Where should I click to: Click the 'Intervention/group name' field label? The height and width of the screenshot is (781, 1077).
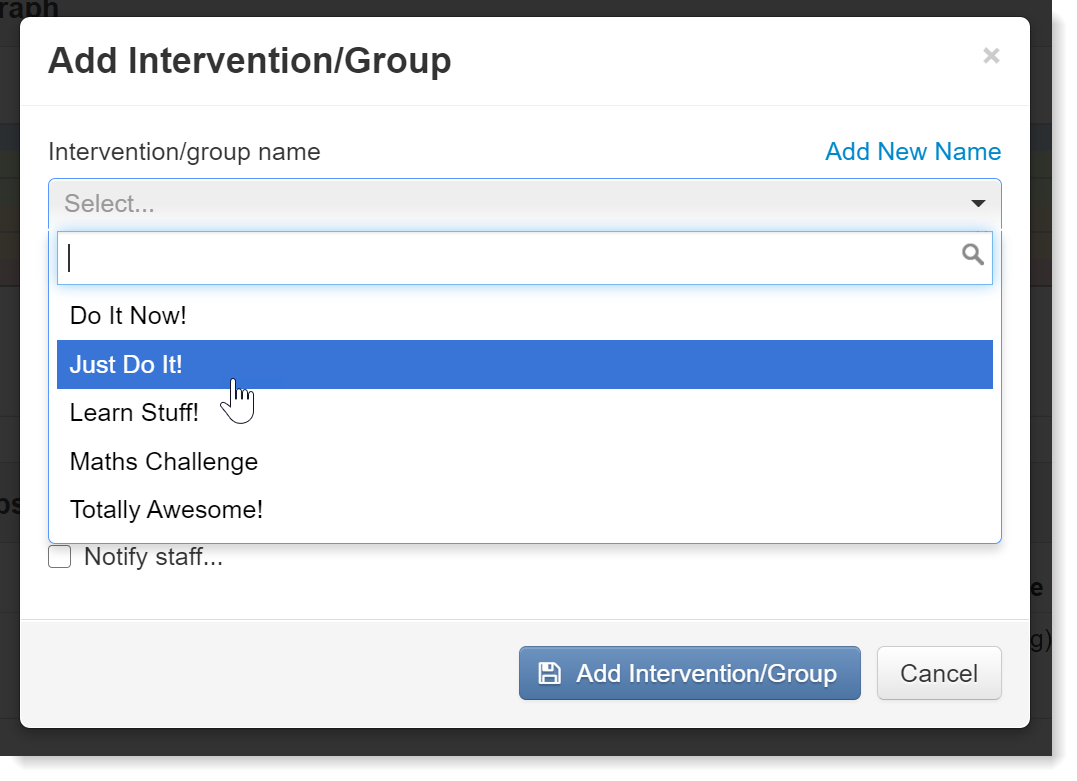184,152
